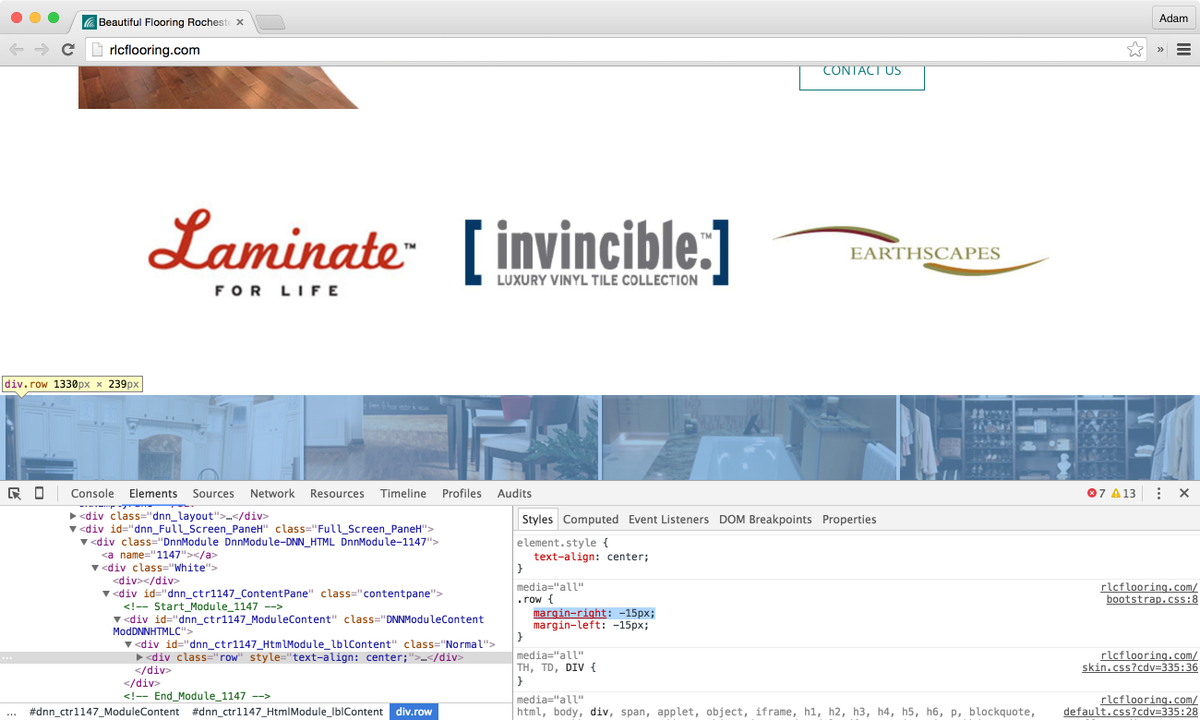Open Chrome hamburger menu
Screen dimensions: 1200x720
pos(1184,49)
